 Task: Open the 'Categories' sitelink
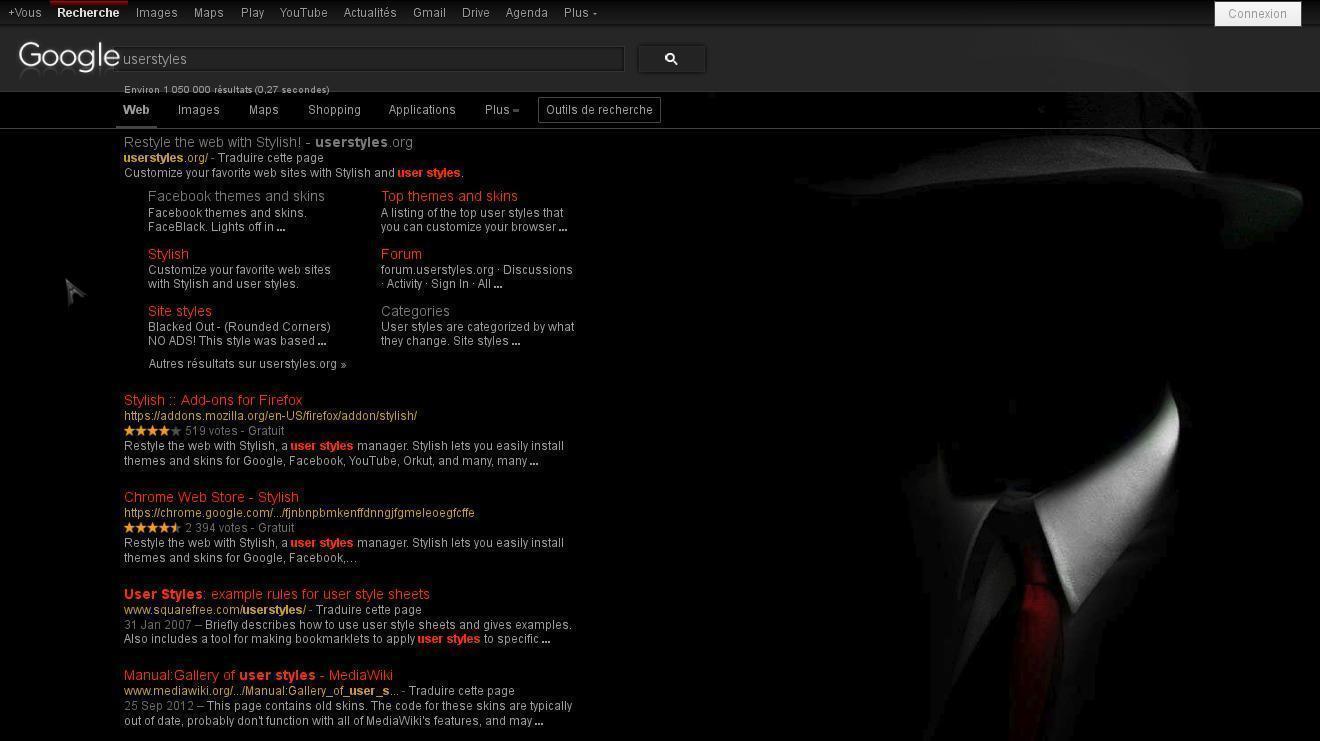tap(415, 311)
